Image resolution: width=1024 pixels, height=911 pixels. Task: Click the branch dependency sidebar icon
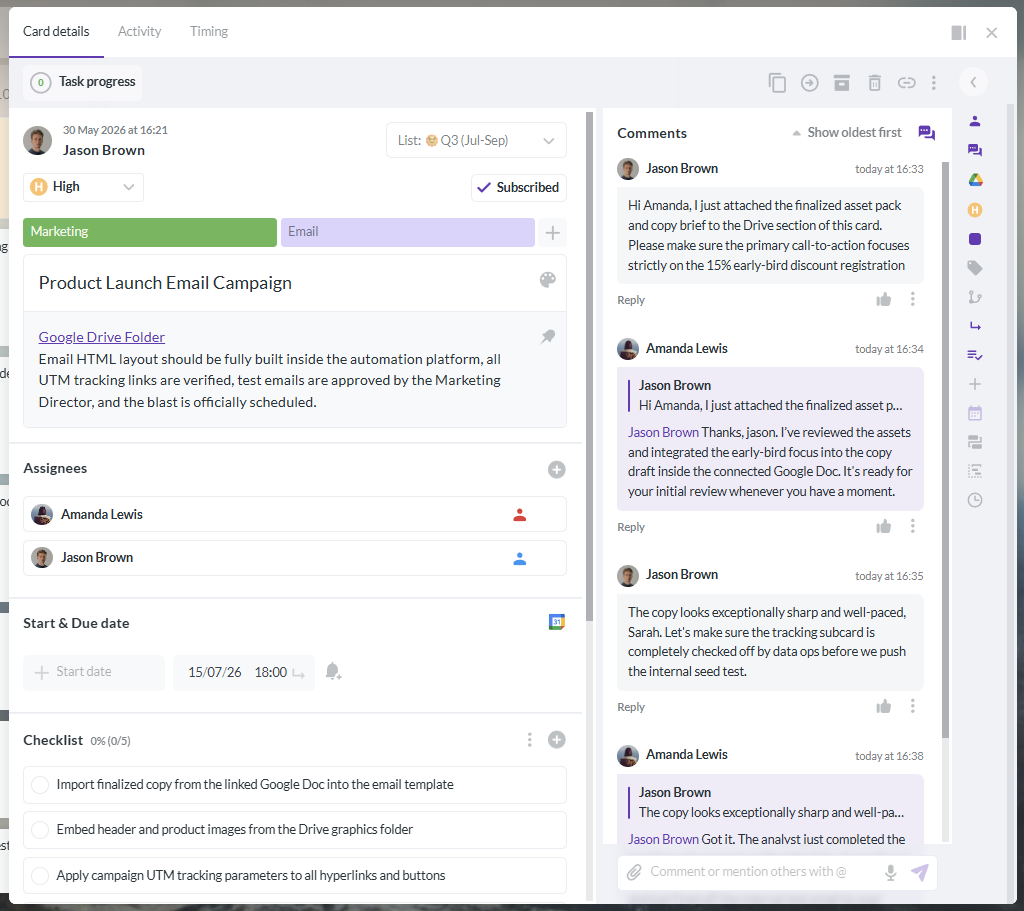click(x=975, y=297)
